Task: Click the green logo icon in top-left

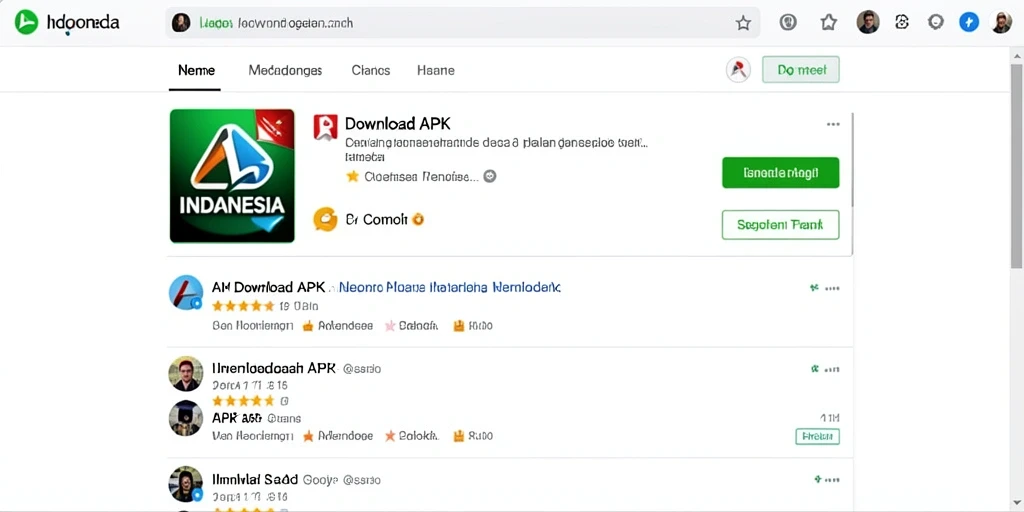Action: click(26, 23)
